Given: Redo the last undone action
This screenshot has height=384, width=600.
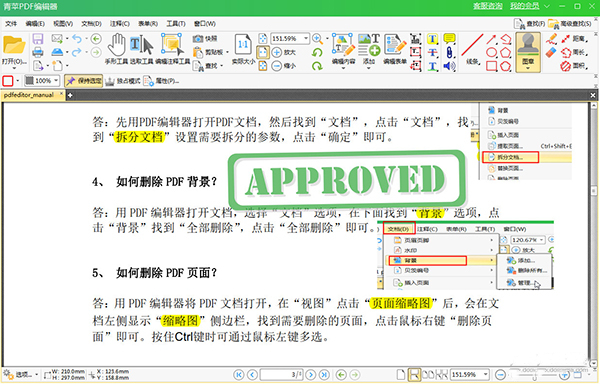Looking at the screenshot, I should point(77,52).
